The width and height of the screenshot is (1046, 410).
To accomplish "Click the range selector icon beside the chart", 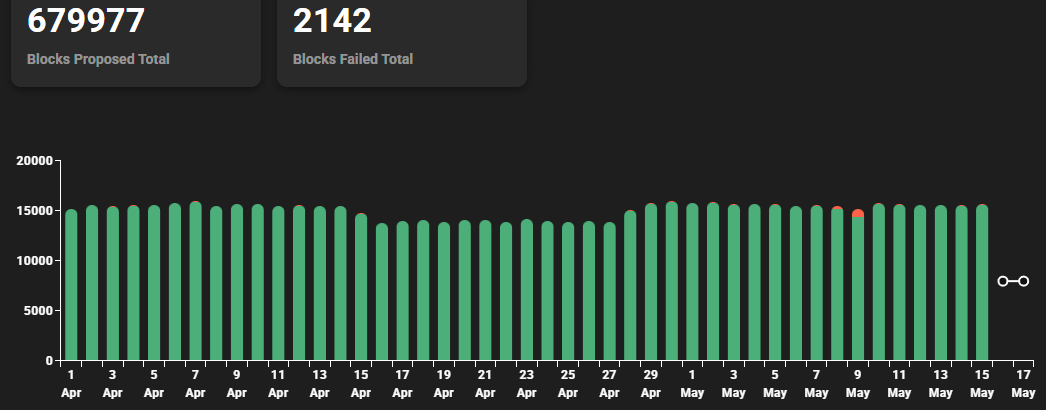I will click(x=1013, y=281).
